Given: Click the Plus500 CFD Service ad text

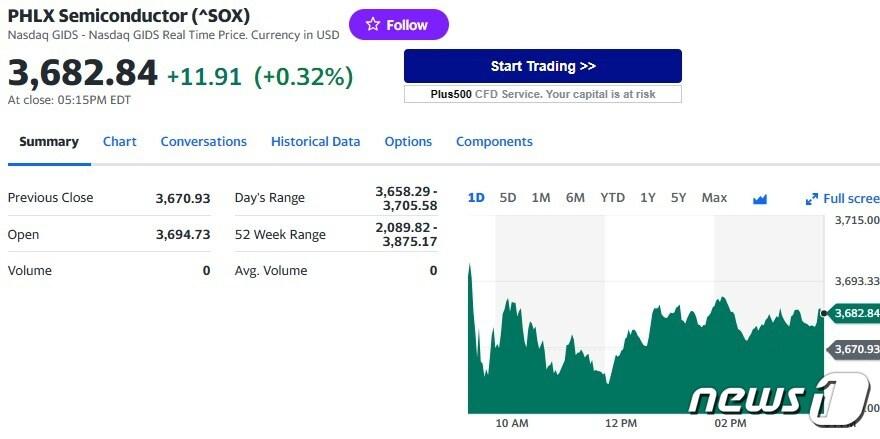Looking at the screenshot, I should coord(543,94).
